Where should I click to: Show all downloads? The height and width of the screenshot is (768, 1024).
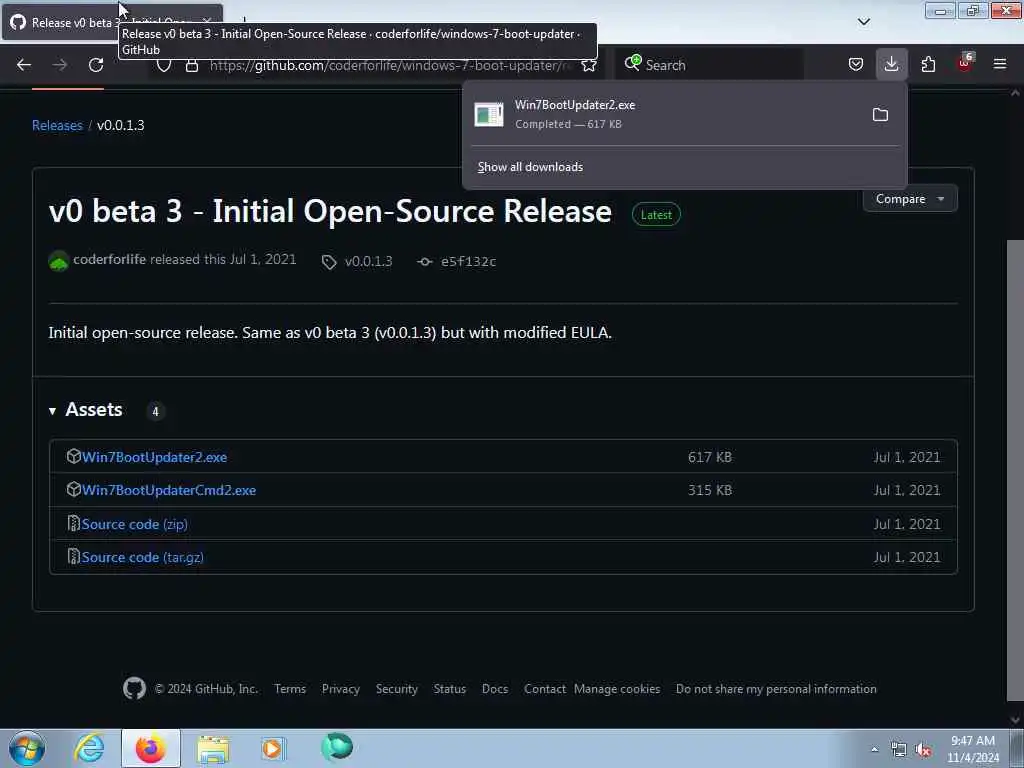(530, 167)
